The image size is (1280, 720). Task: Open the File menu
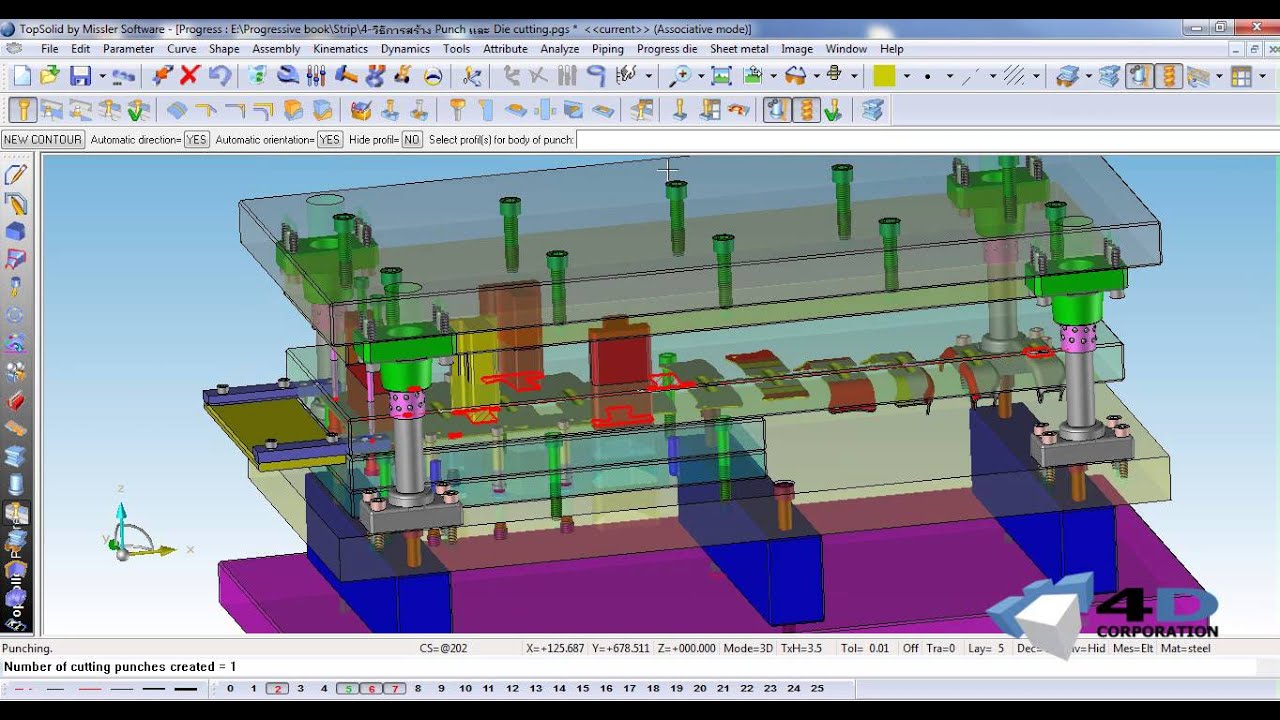49,48
